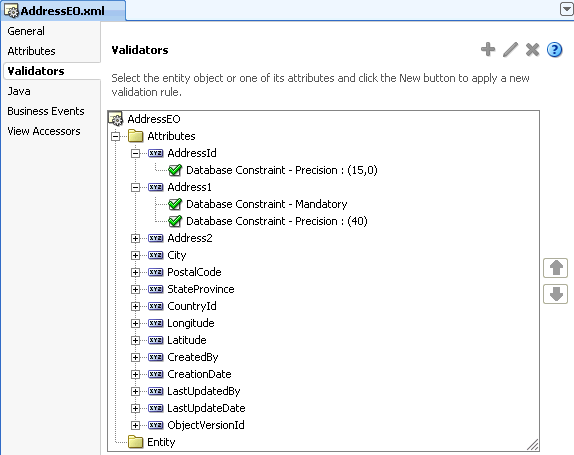Select the AddressEO root node

[x=154, y=119]
